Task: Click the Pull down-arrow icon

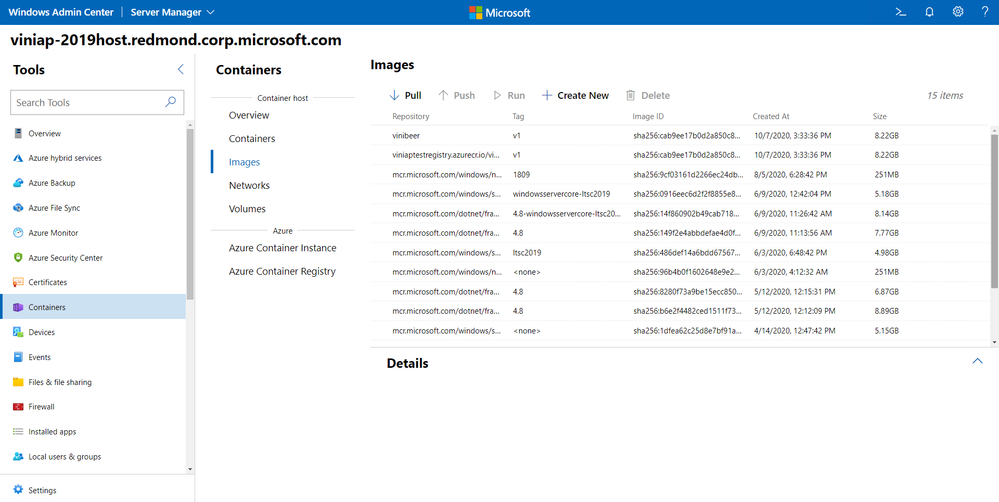Action: [x=394, y=96]
